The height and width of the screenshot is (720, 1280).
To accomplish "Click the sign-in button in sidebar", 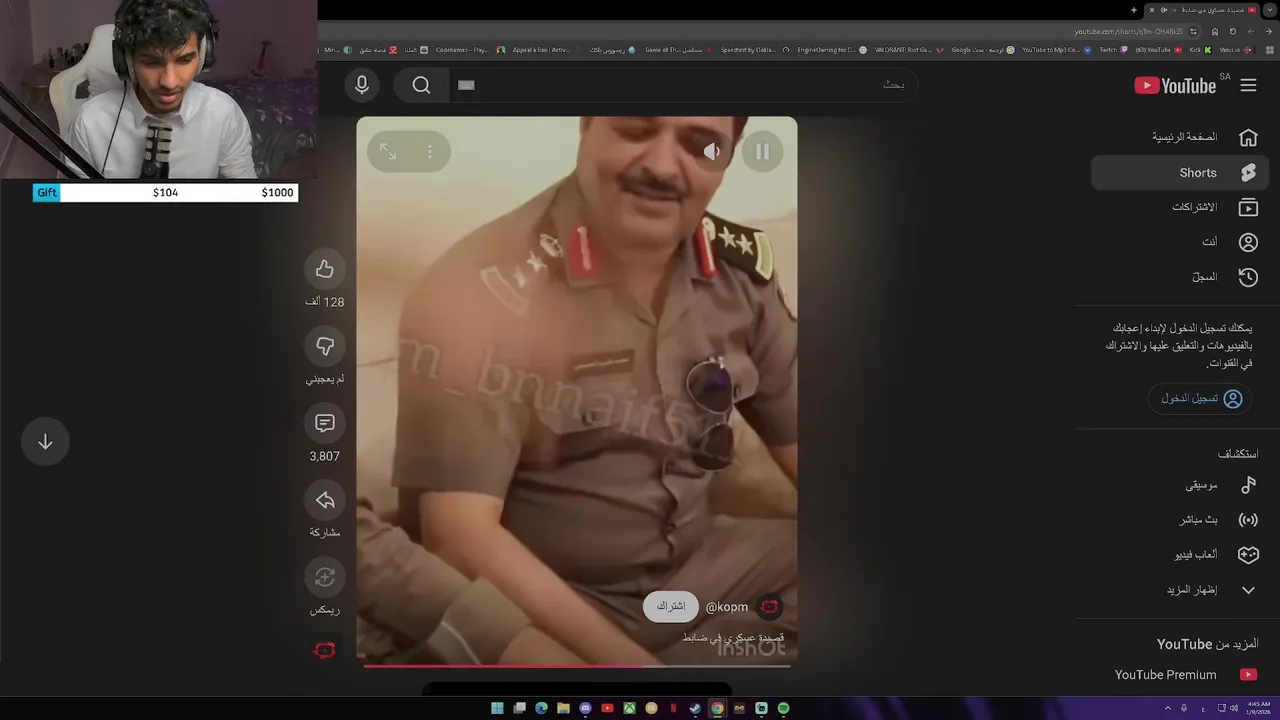I will [1200, 398].
